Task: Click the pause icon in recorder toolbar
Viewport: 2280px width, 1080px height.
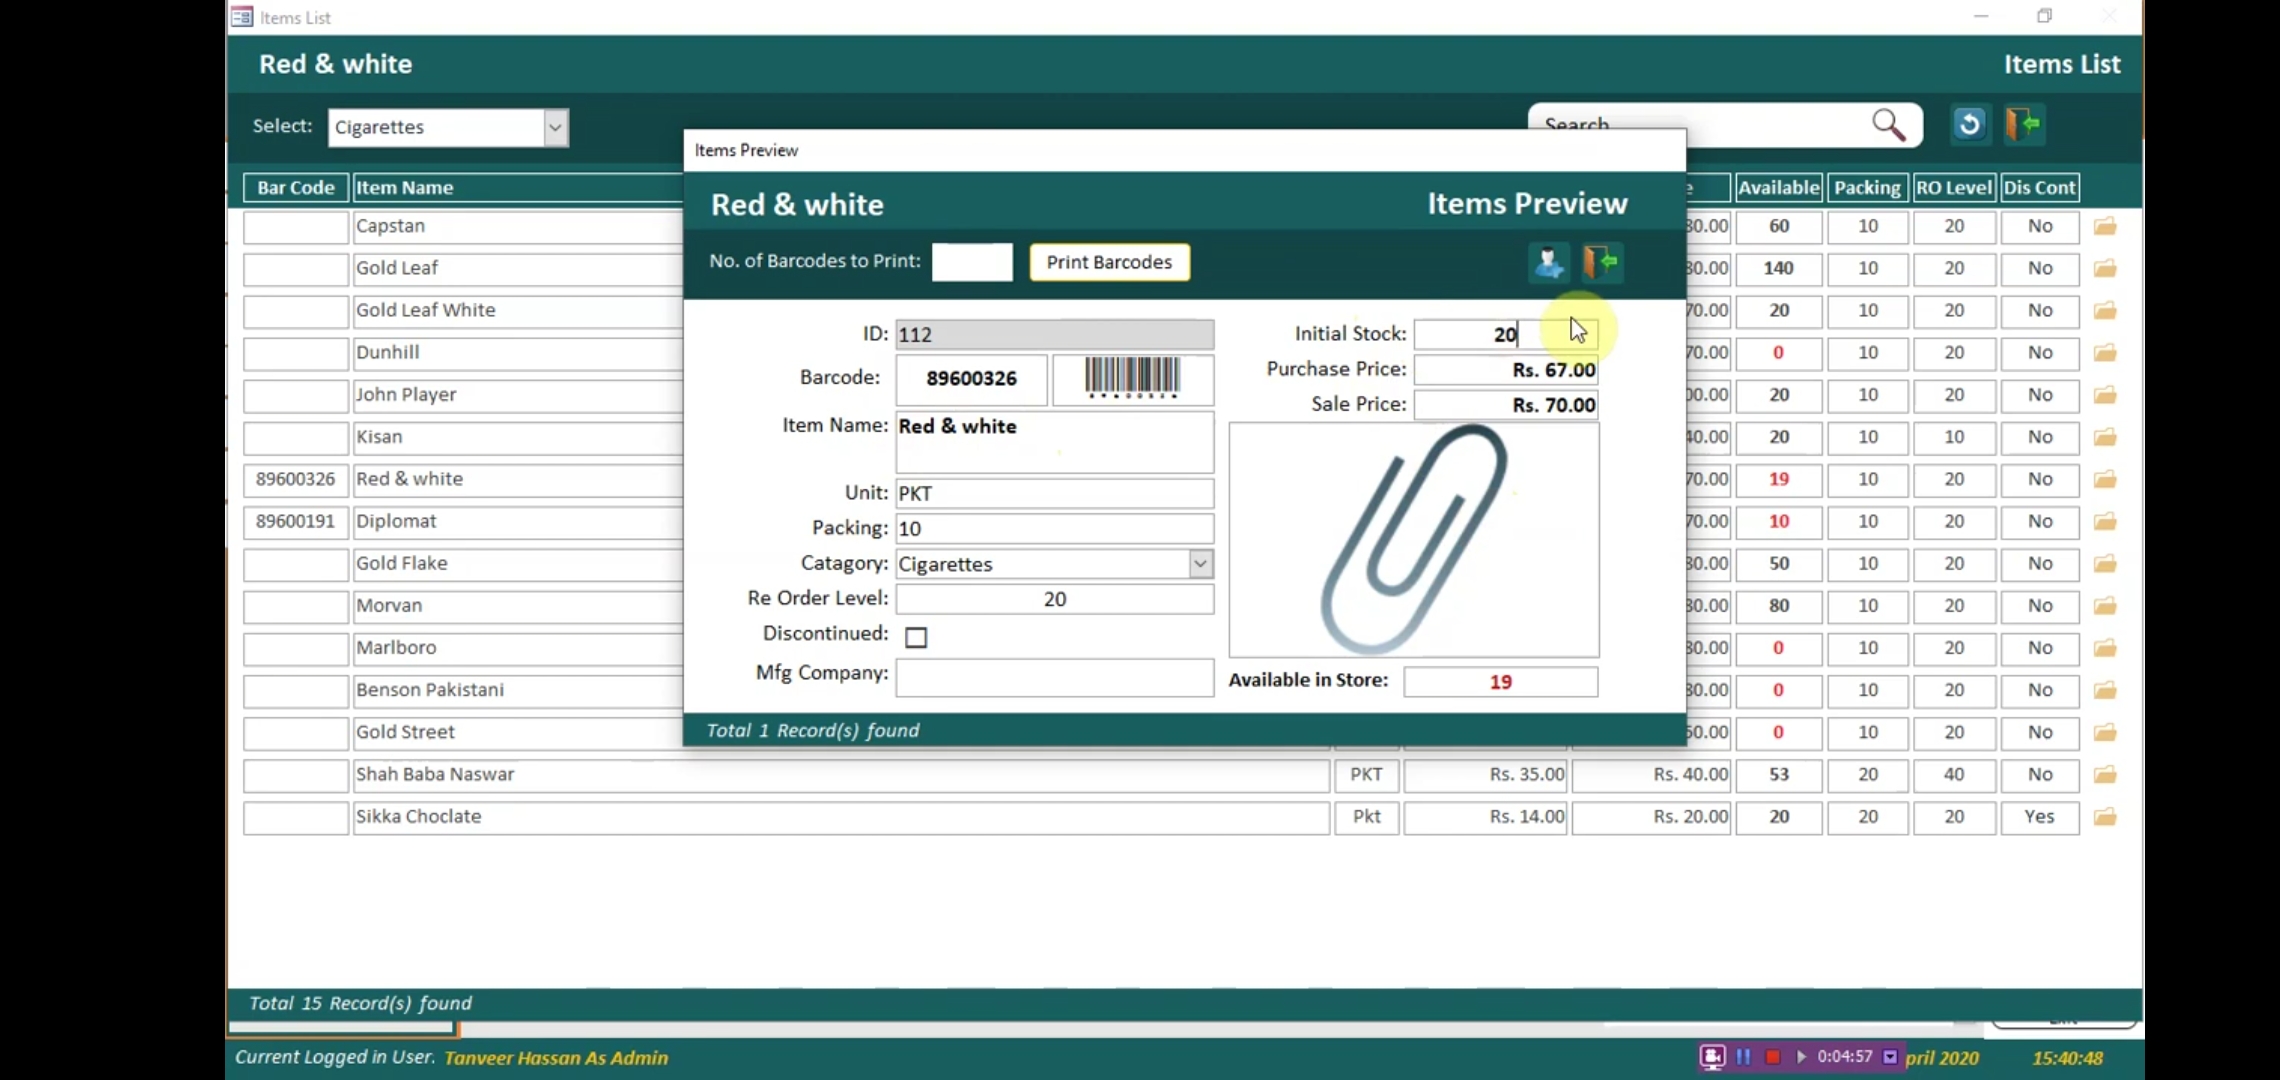Action: click(1744, 1056)
